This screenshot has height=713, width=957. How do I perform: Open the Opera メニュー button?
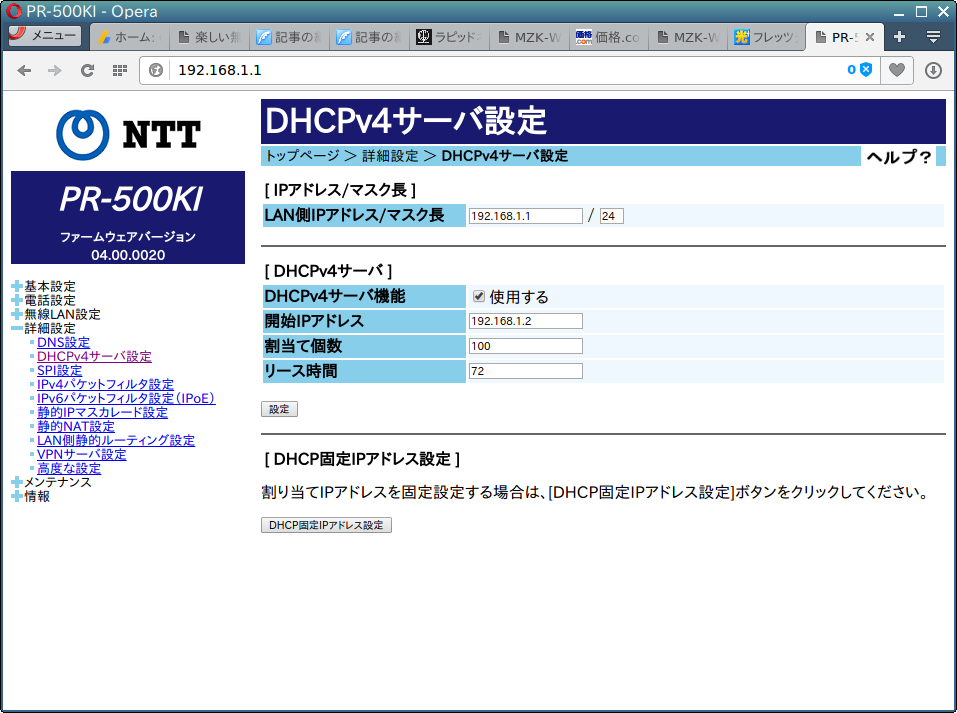(x=45, y=35)
